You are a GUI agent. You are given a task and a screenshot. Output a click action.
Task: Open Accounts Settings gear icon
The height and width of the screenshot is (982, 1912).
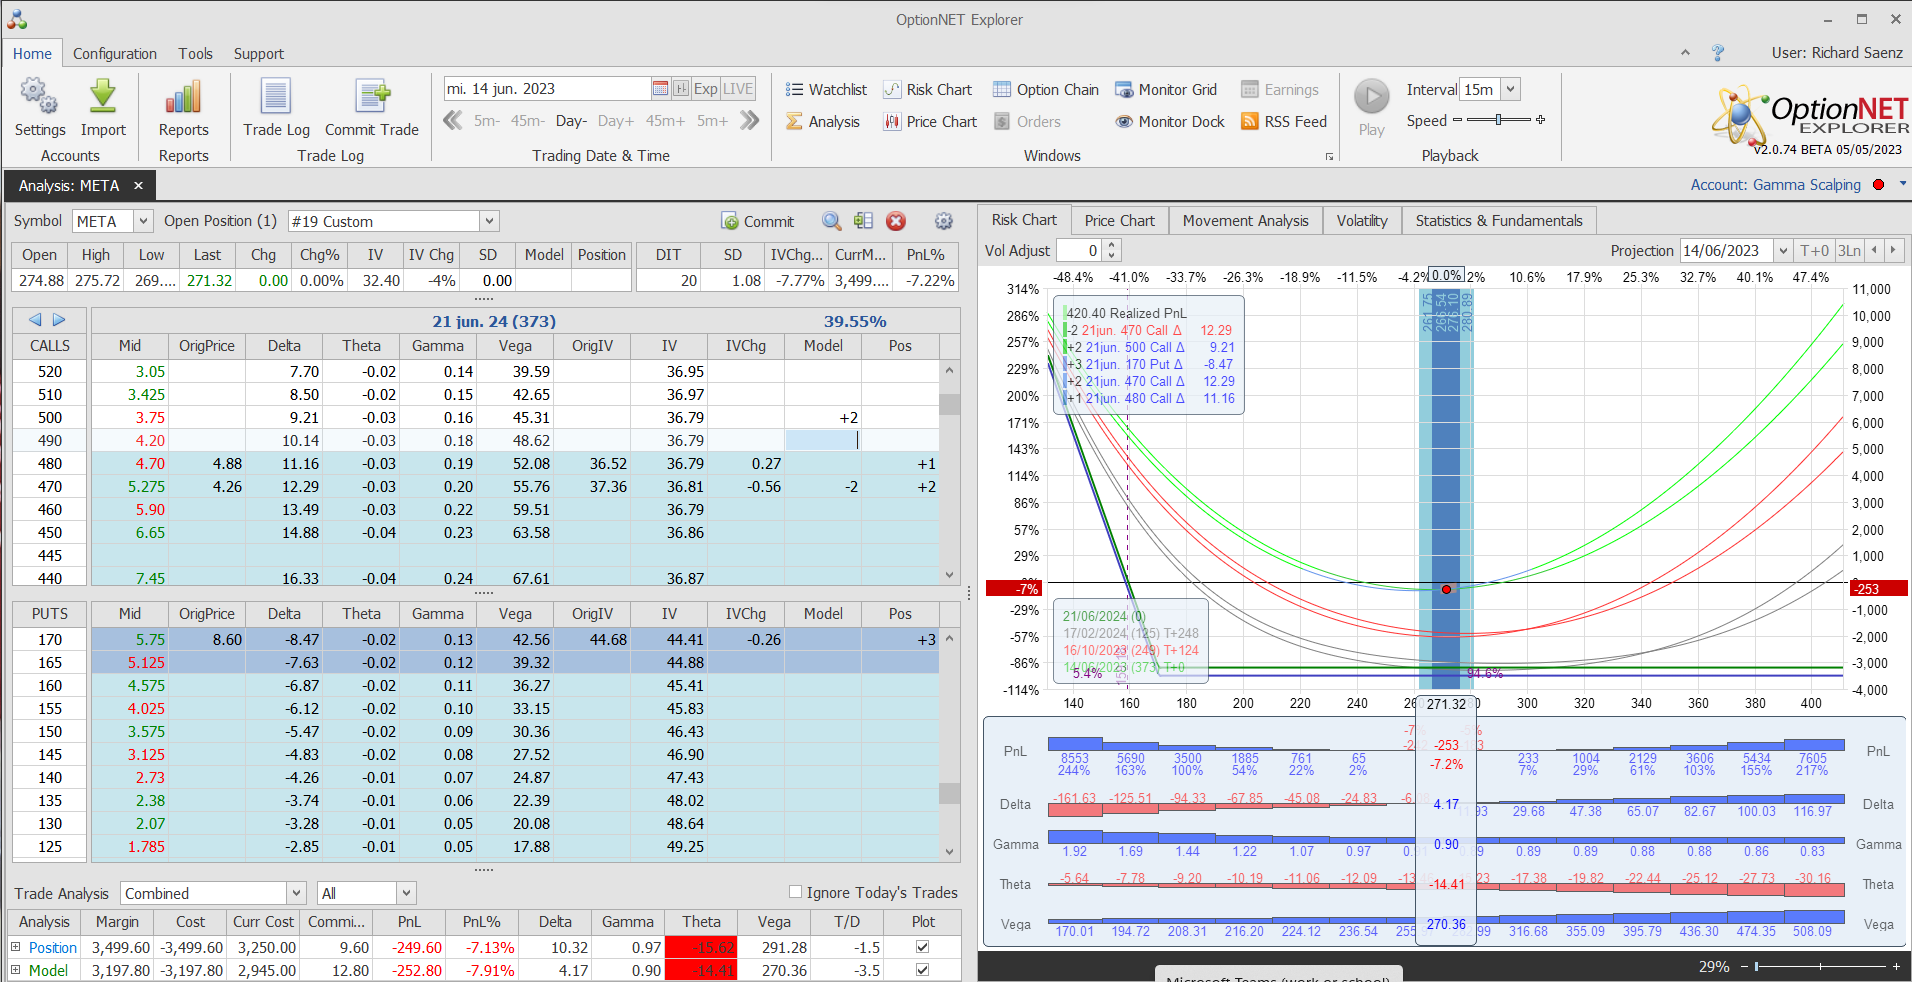click(39, 97)
